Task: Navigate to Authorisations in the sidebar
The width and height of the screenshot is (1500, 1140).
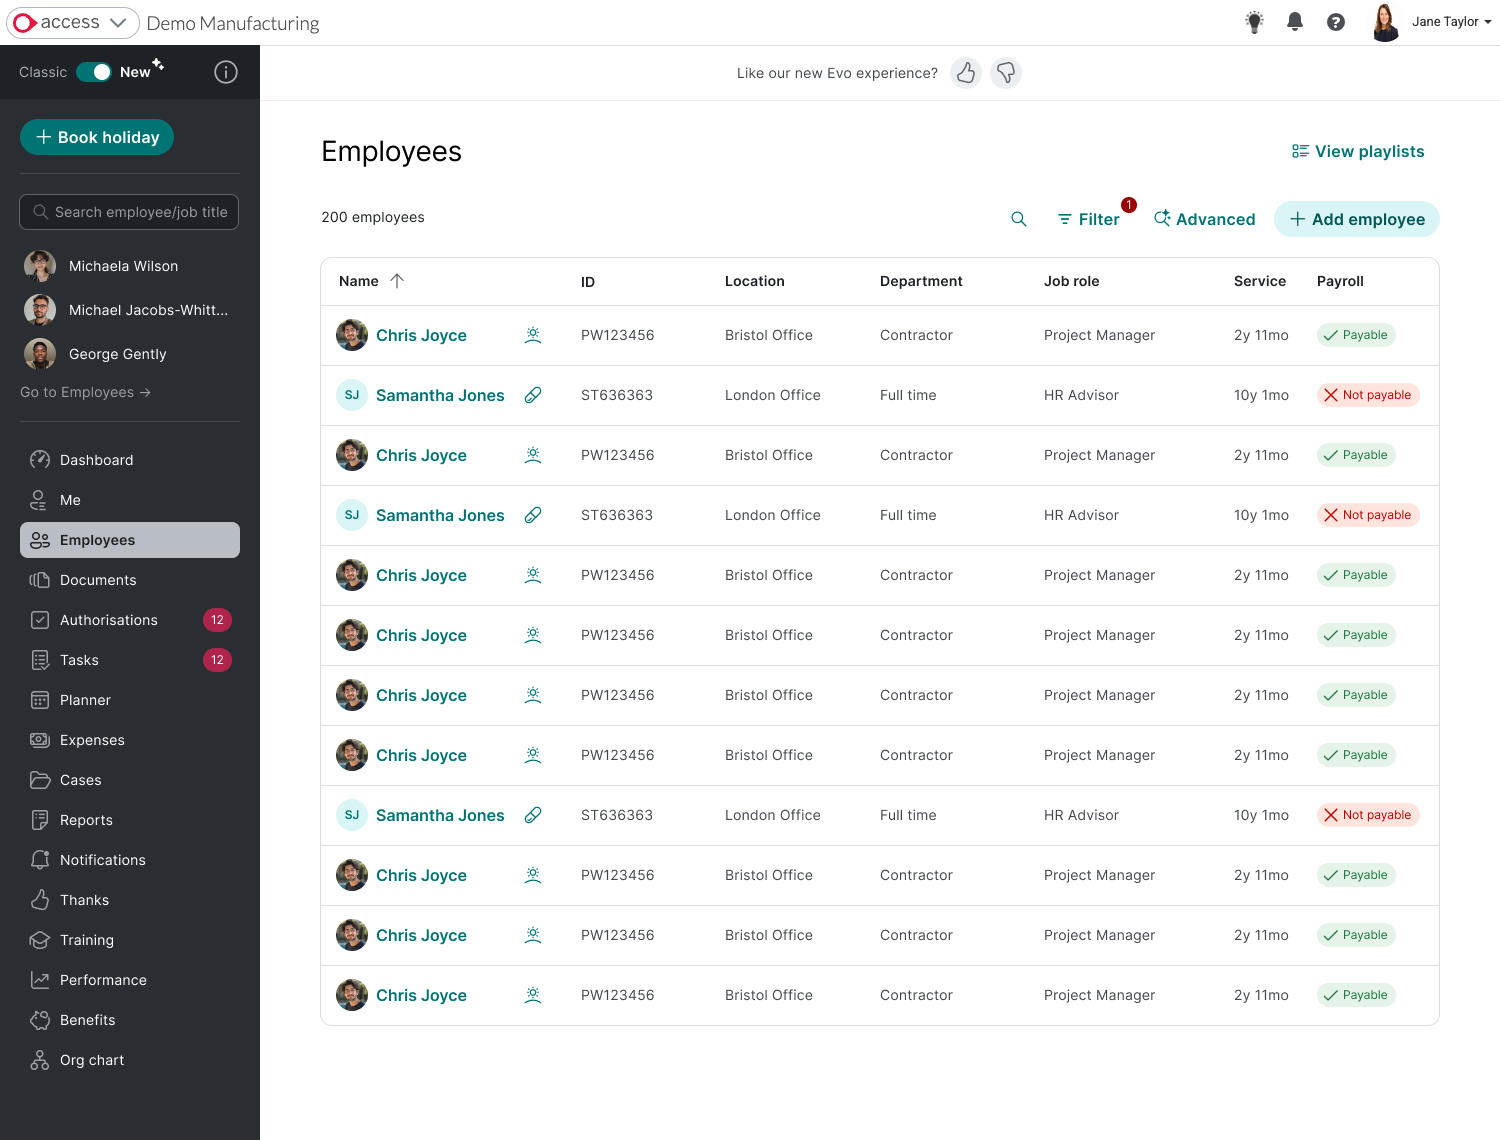Action: 108,620
